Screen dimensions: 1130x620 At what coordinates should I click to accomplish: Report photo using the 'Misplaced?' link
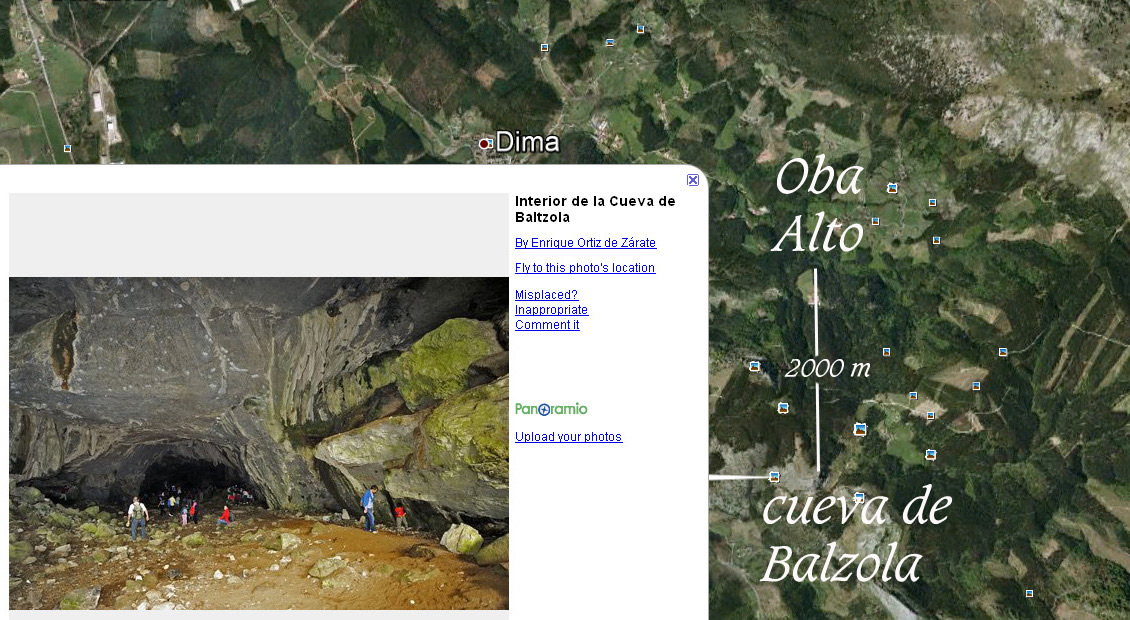pos(546,295)
